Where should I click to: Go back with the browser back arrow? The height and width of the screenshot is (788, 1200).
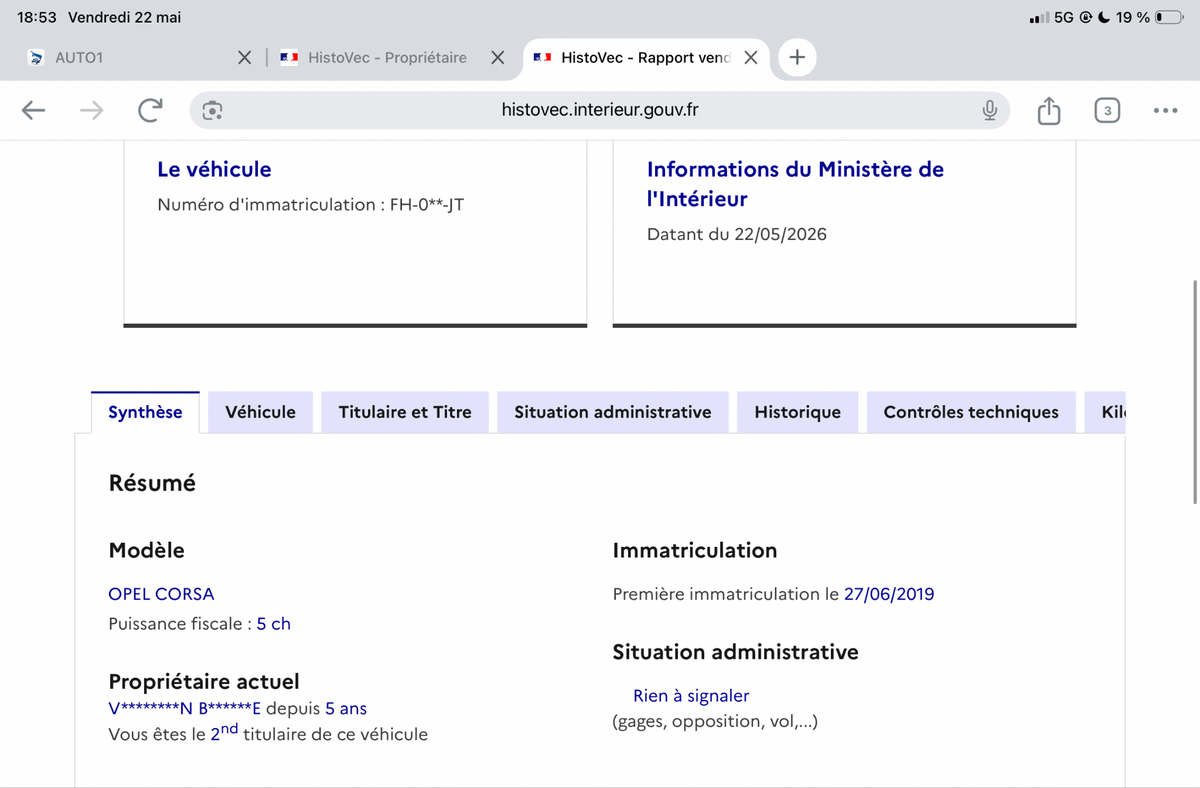coord(34,111)
